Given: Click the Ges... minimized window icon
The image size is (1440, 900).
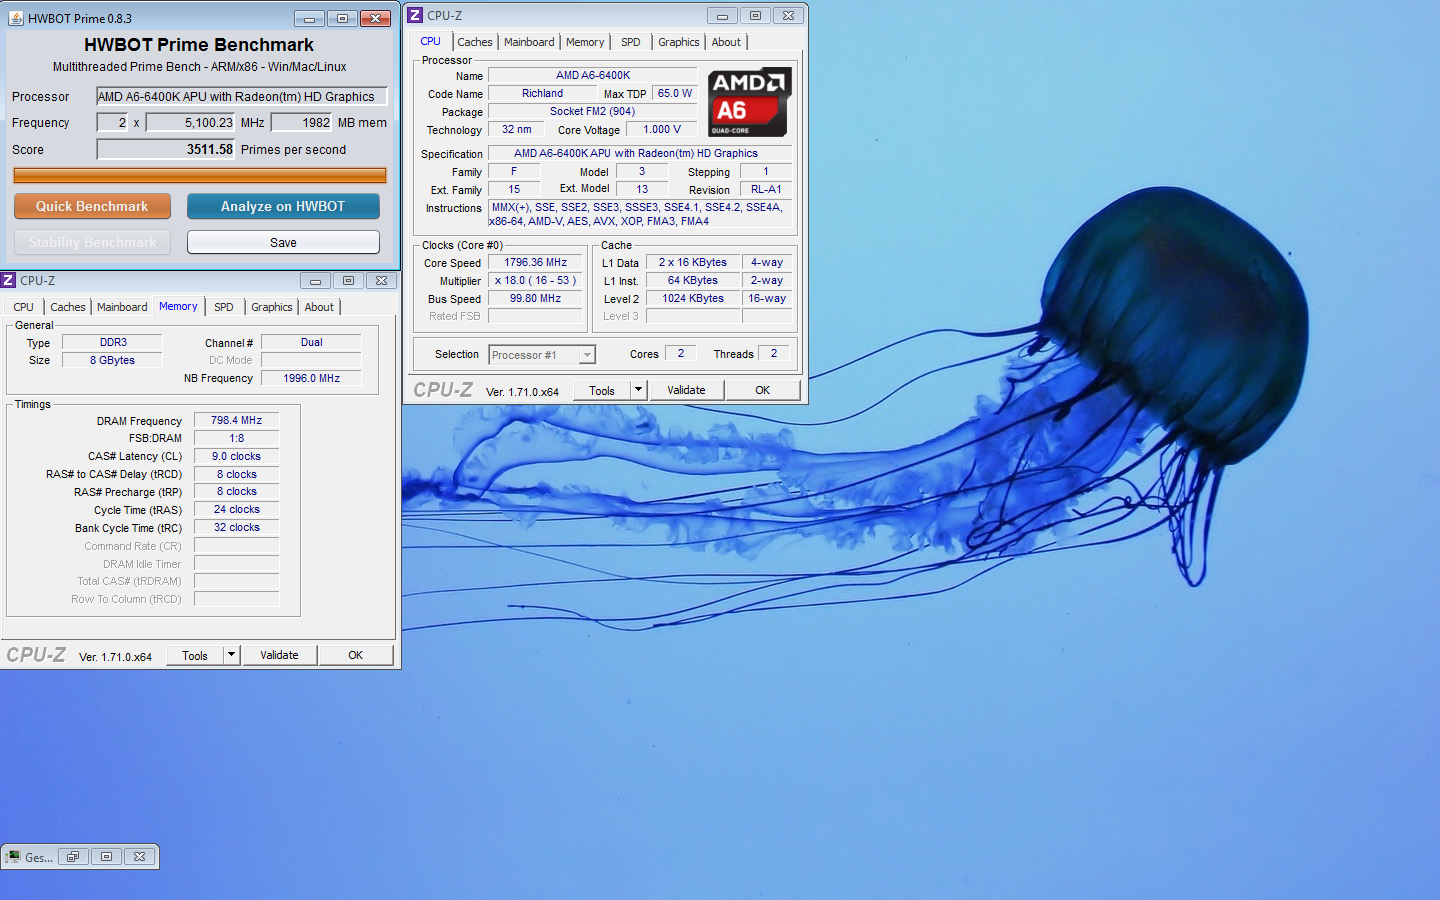Looking at the screenshot, I should (x=13, y=857).
